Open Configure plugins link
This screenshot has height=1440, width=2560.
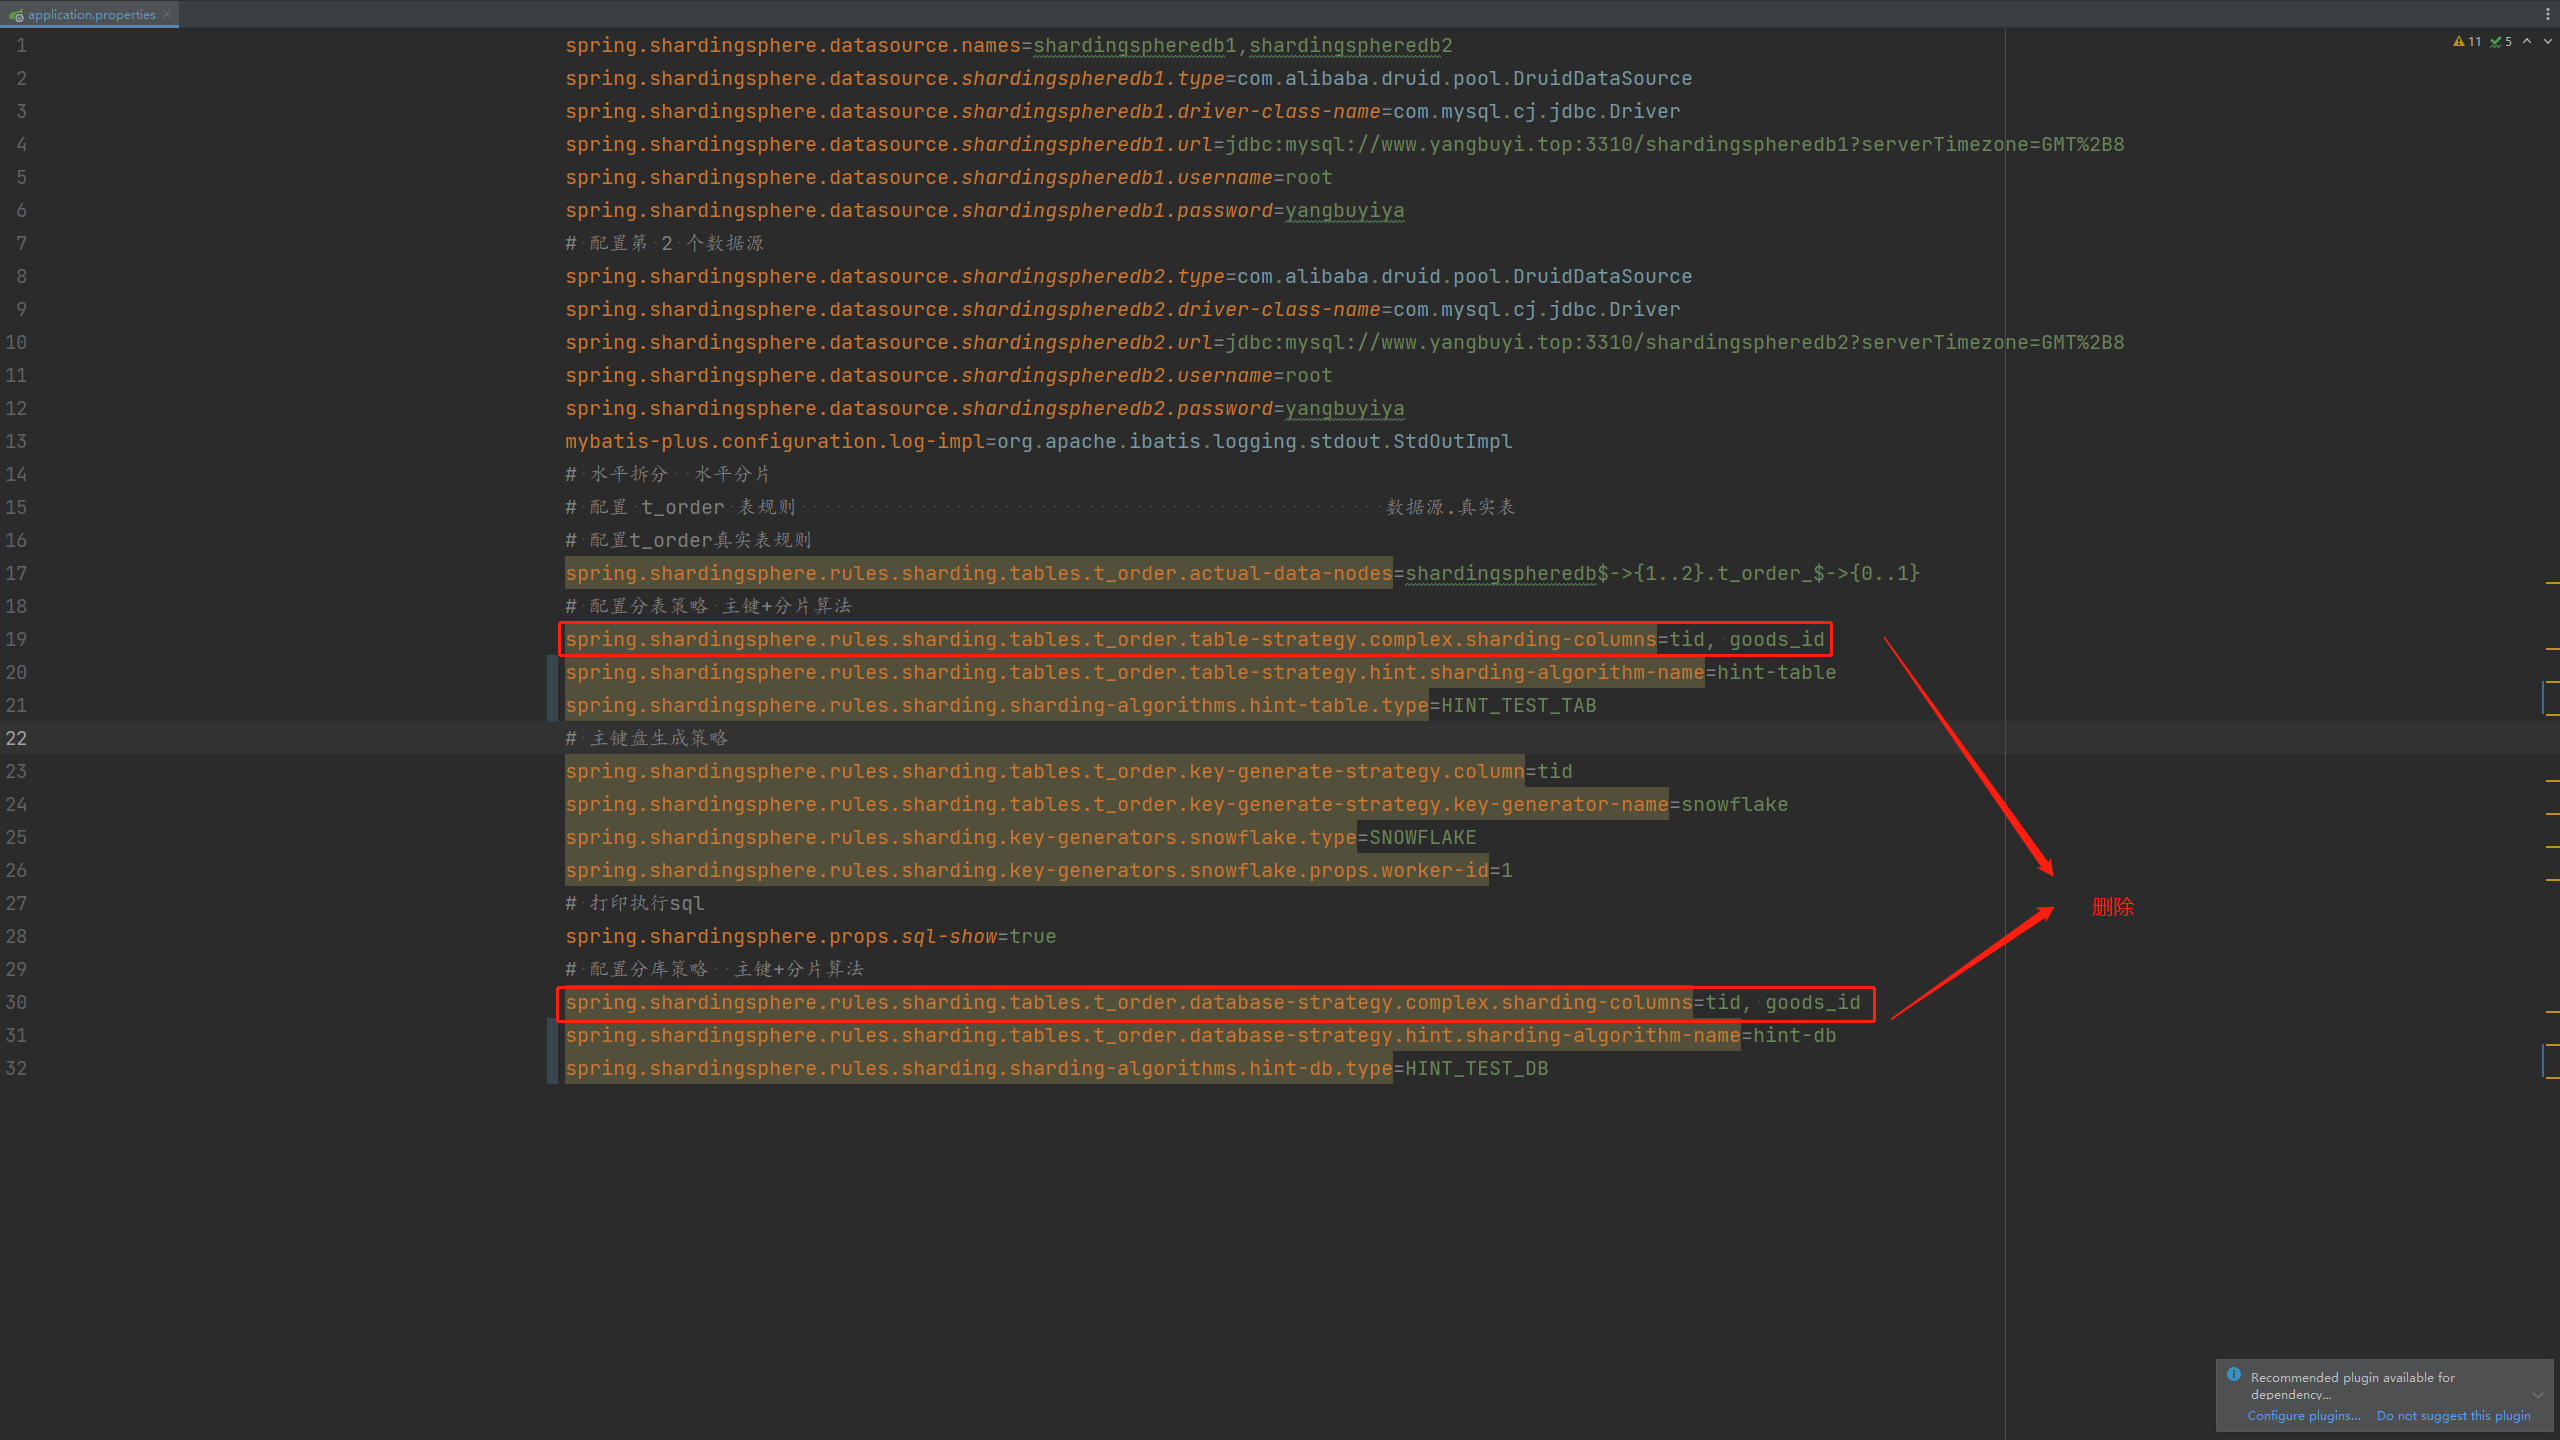pos(2303,1416)
